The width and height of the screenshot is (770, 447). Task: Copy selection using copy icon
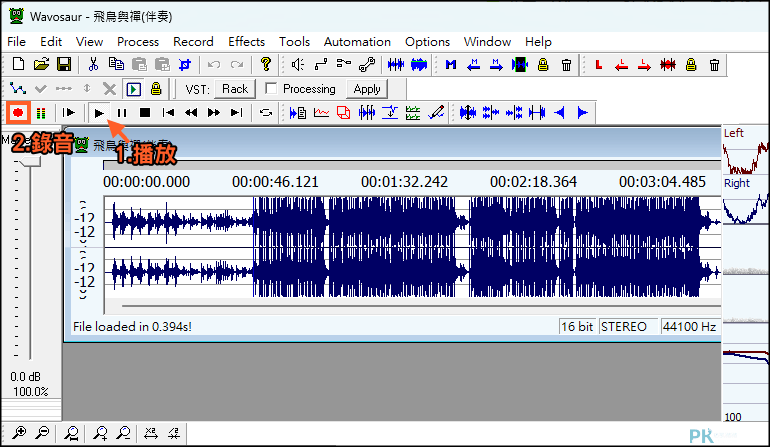(x=116, y=64)
